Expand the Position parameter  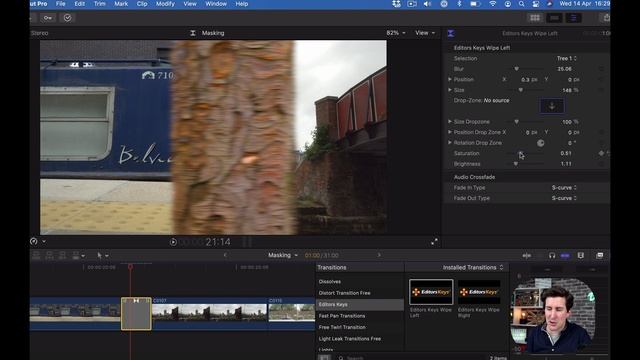point(450,79)
